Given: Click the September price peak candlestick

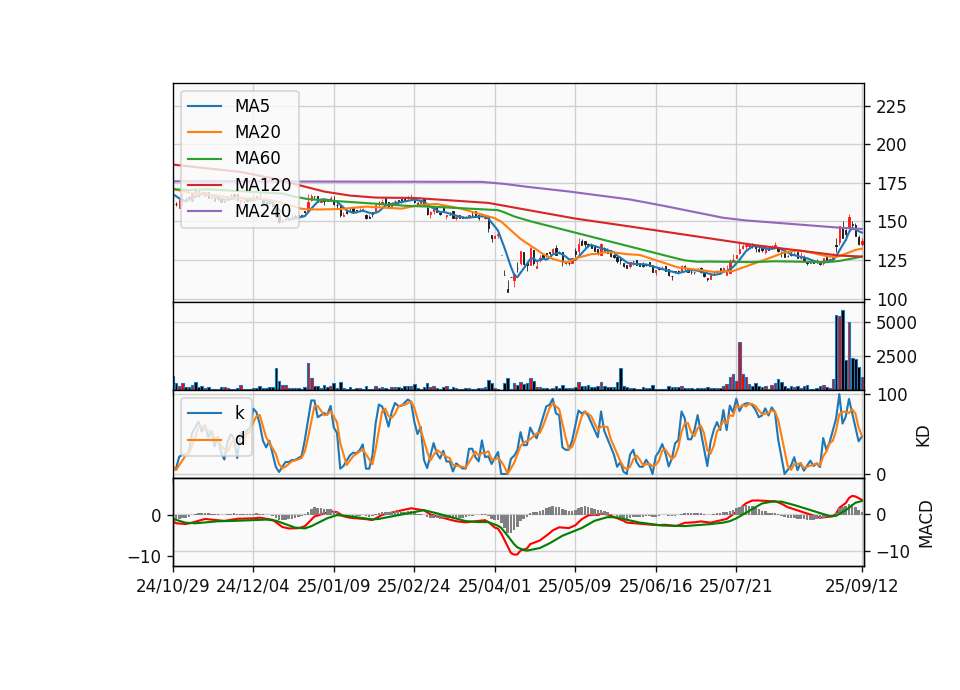Looking at the screenshot, I should coord(849,222).
